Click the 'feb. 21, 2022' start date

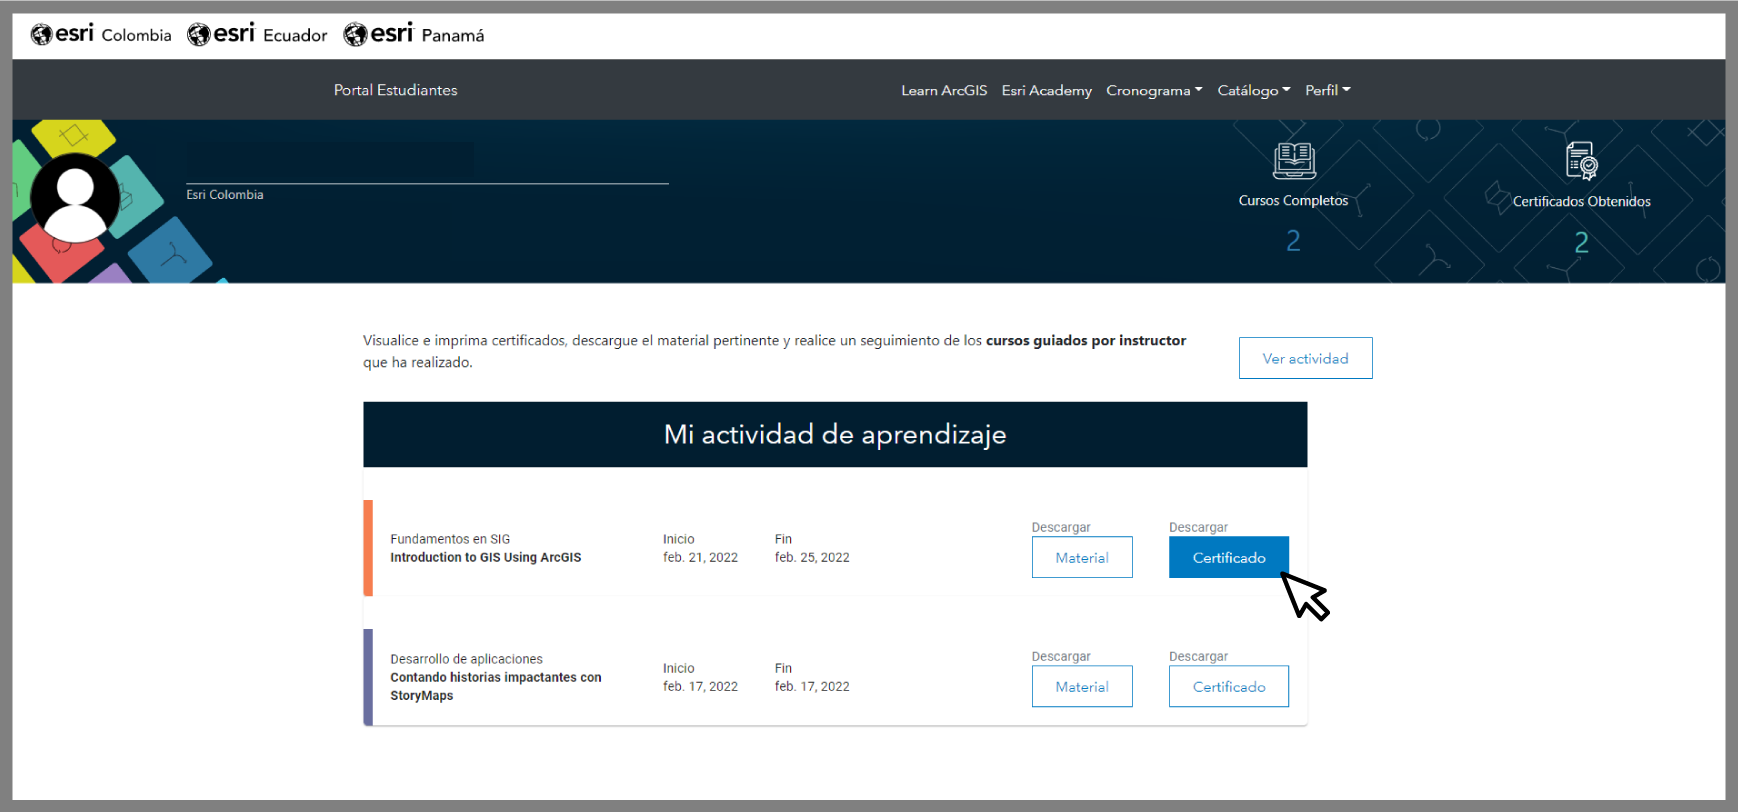[700, 557]
